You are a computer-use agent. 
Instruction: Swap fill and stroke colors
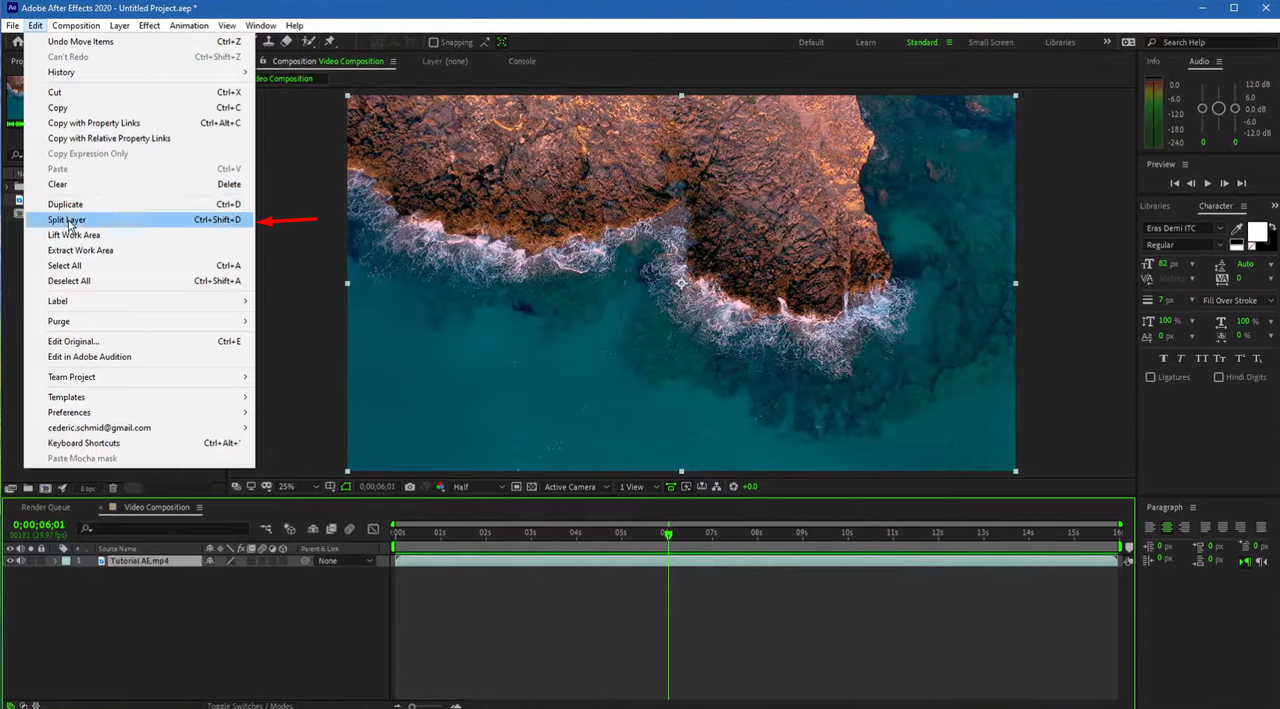(x=1272, y=227)
